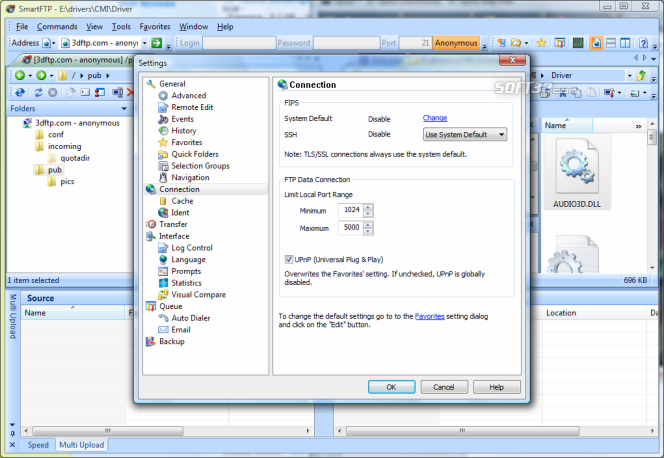664x458 pixels.
Task: Open the File menu
Action: [22, 27]
